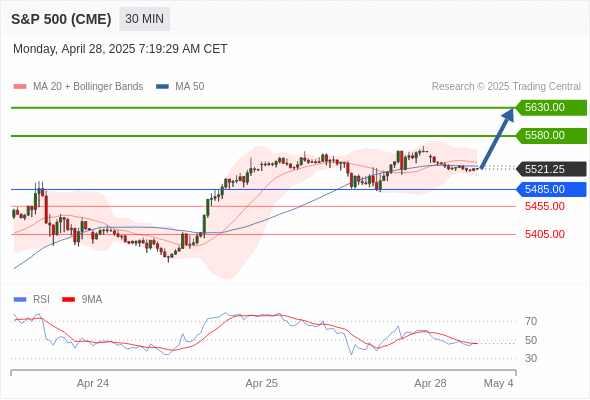Click the red 9MA legend swatch
Image resolution: width=590 pixels, height=400 pixels.
pyautogui.click(x=68, y=300)
